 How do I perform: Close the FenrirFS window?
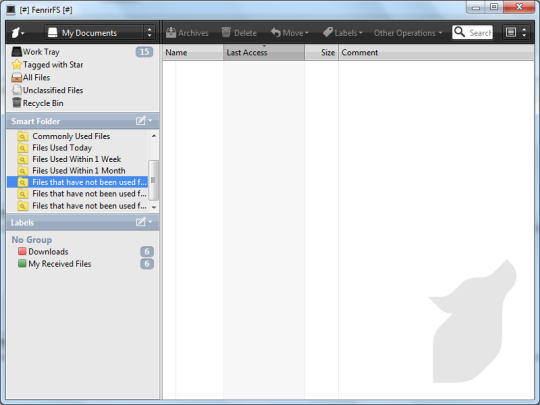tap(519, 7)
